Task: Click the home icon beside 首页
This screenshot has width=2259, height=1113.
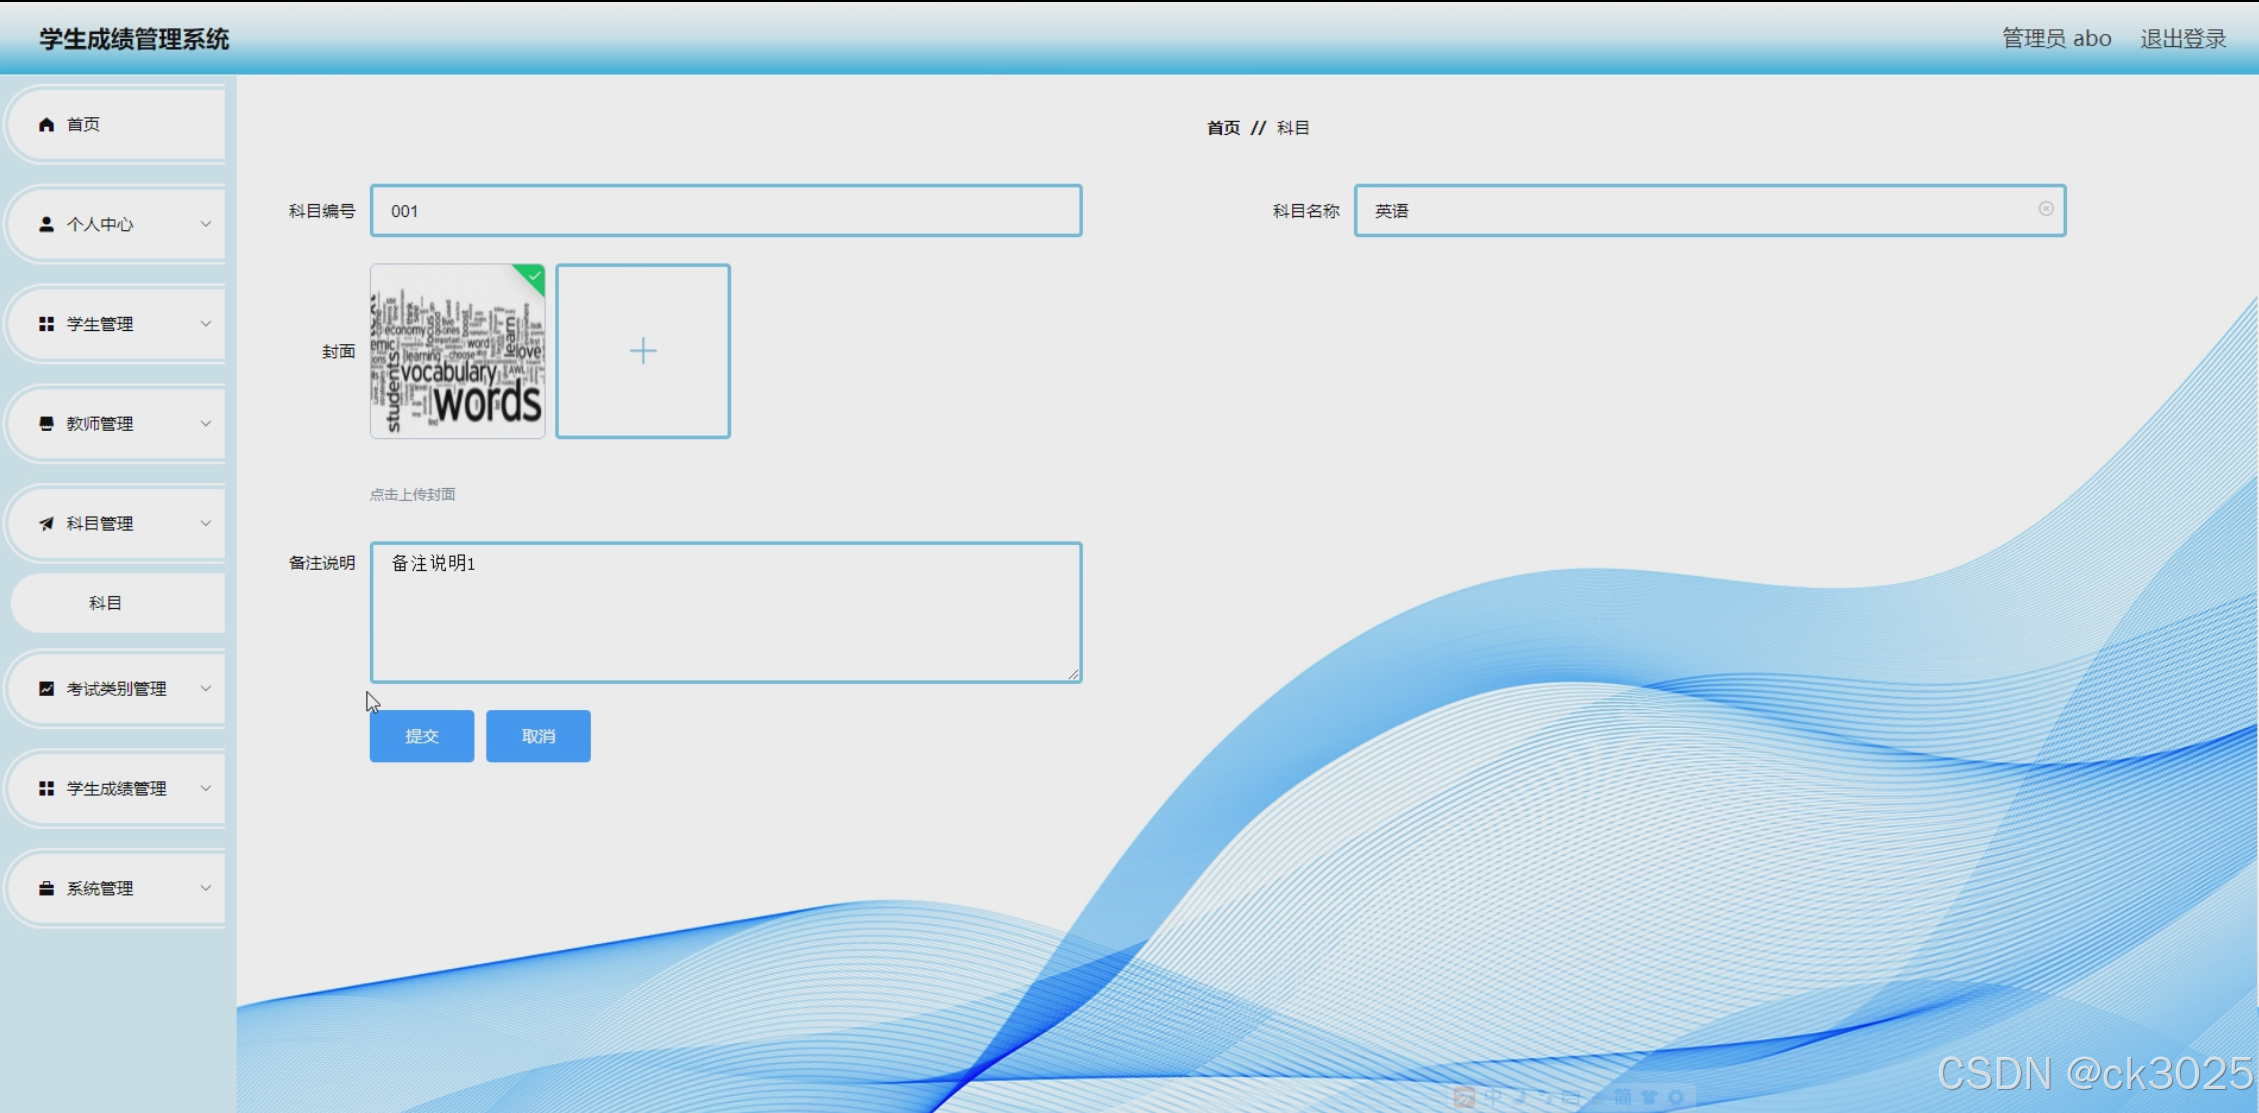Action: [x=46, y=124]
